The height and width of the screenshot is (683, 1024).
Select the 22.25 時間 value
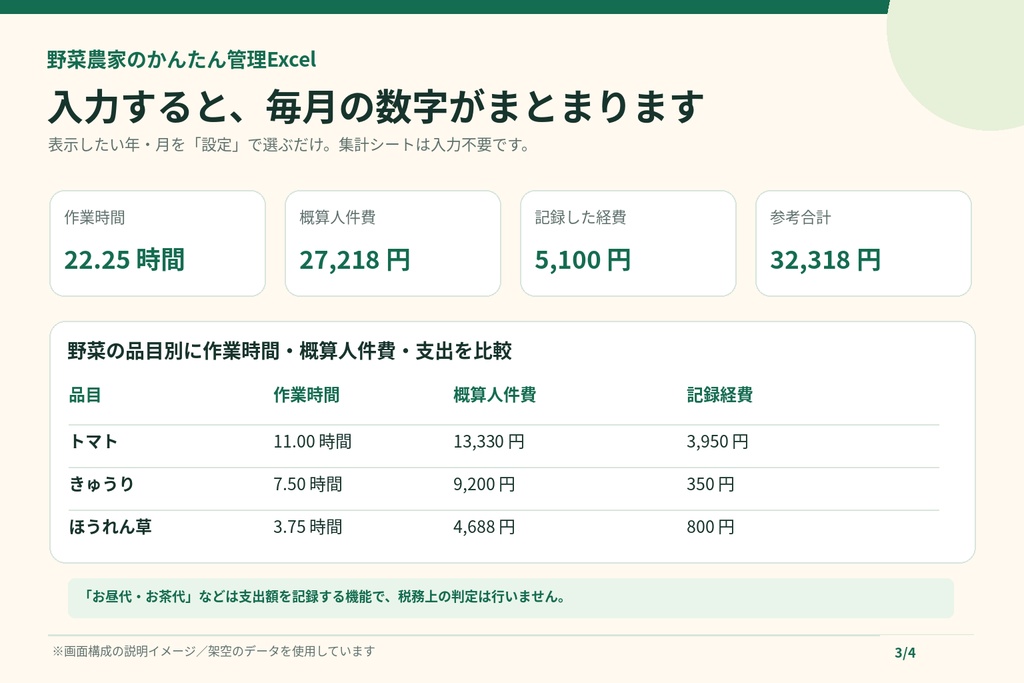coord(124,260)
